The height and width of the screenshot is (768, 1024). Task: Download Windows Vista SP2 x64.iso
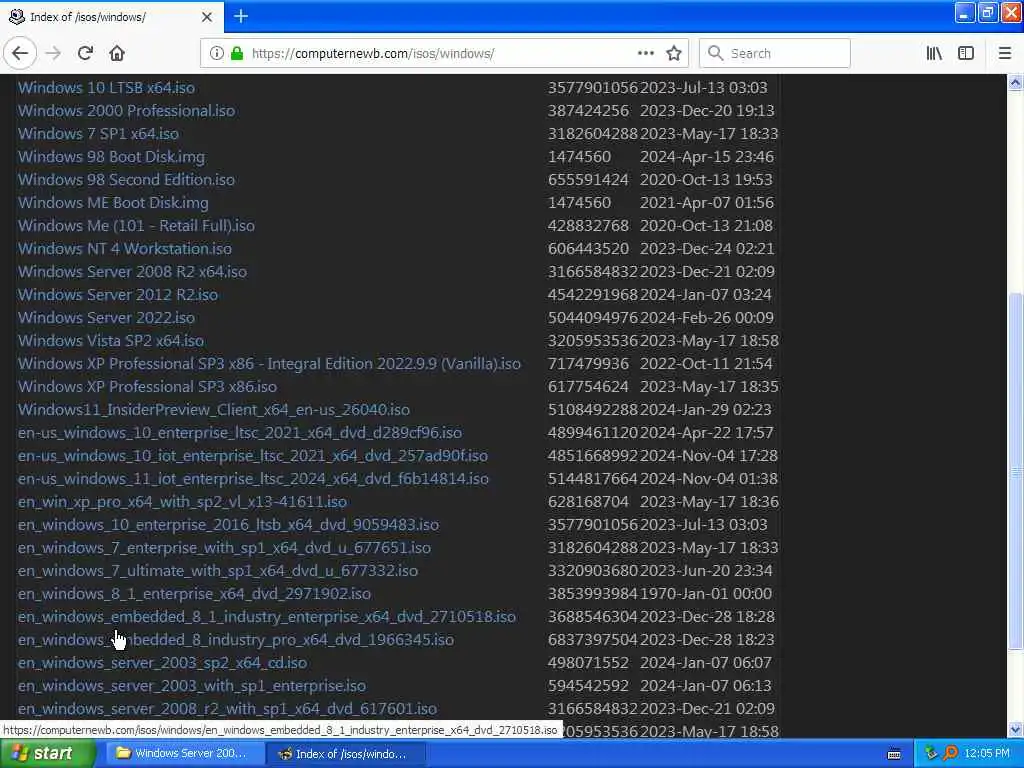coord(110,340)
